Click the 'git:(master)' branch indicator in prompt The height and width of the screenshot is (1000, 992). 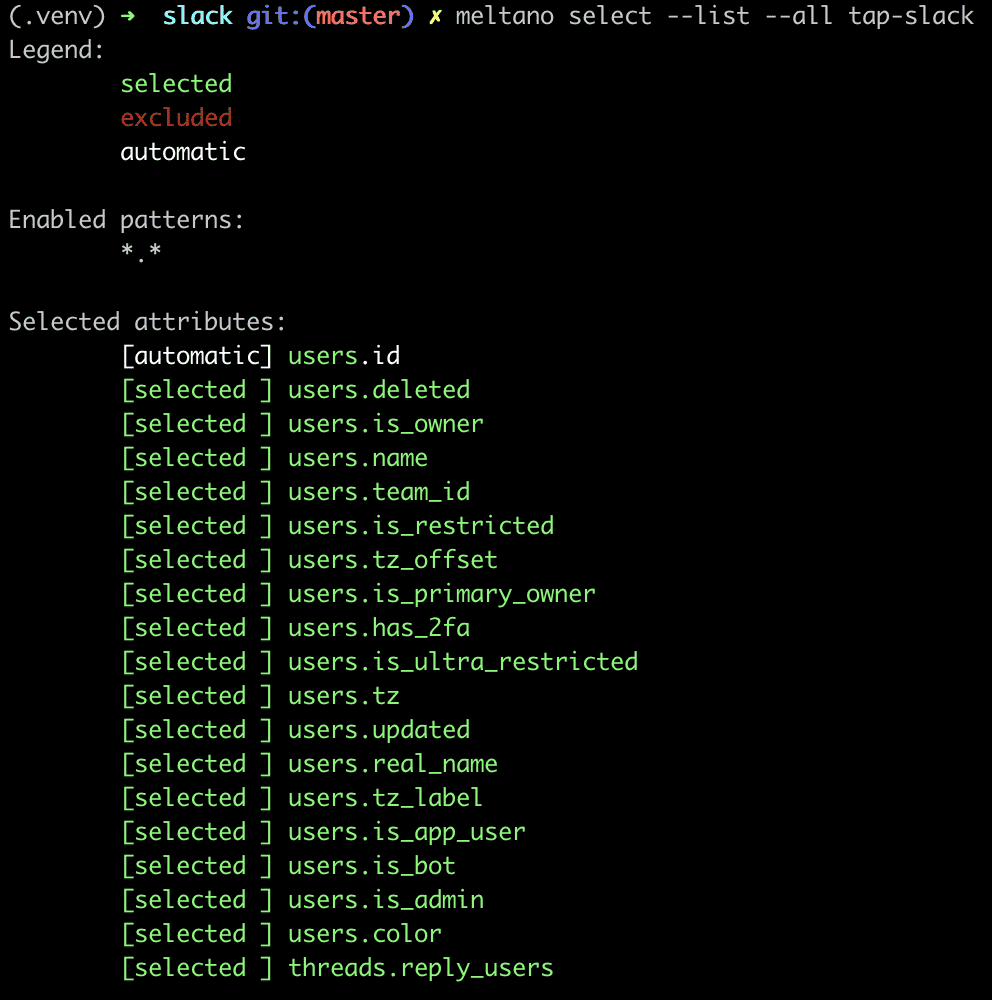[x=329, y=17]
